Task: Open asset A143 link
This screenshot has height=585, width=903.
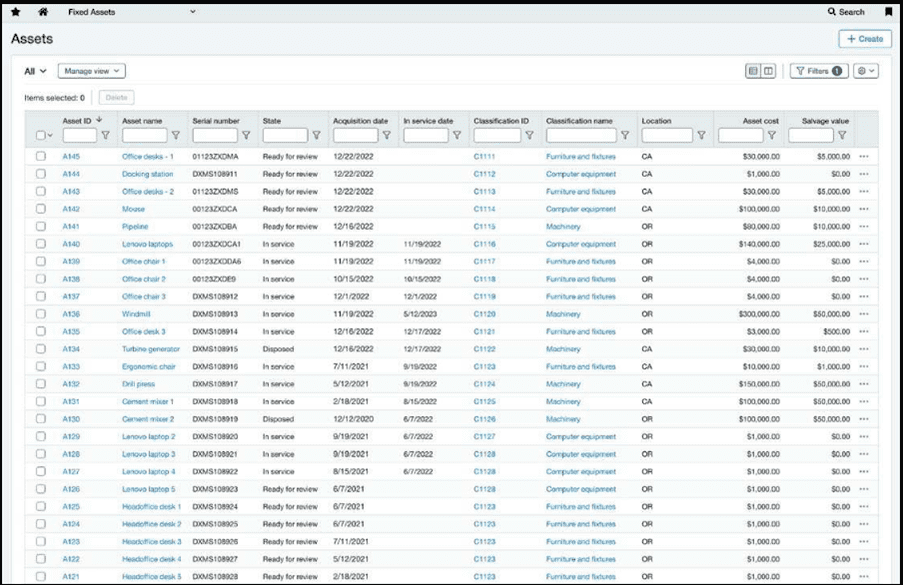Action: 71,192
